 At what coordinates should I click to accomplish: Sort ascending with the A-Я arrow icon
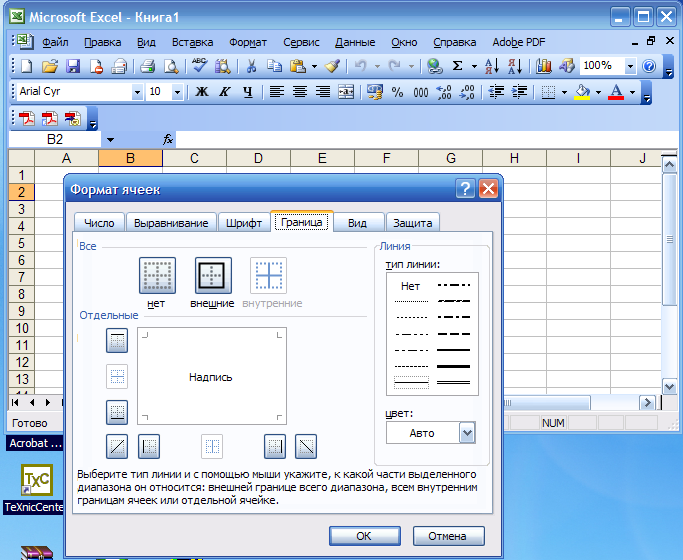click(x=492, y=66)
